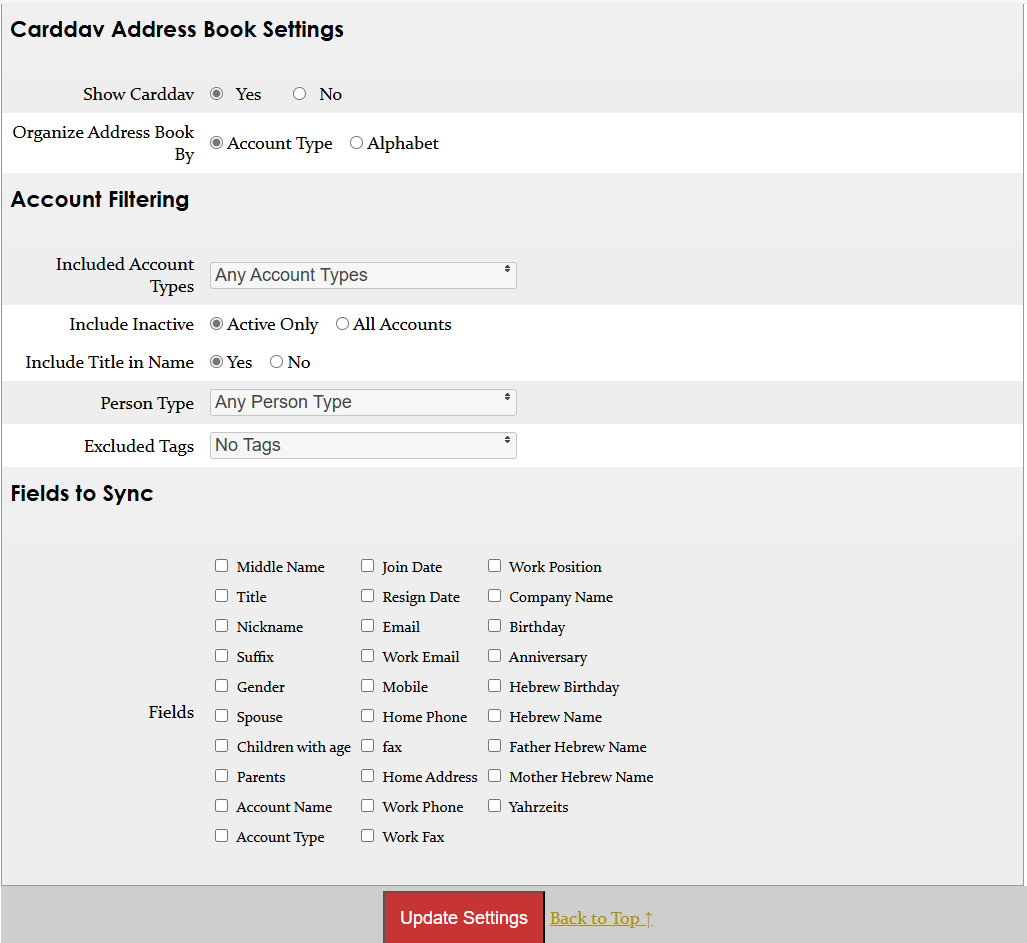The width and height of the screenshot is (1027, 943).
Task: Enable the Spouse field
Action: tap(221, 715)
